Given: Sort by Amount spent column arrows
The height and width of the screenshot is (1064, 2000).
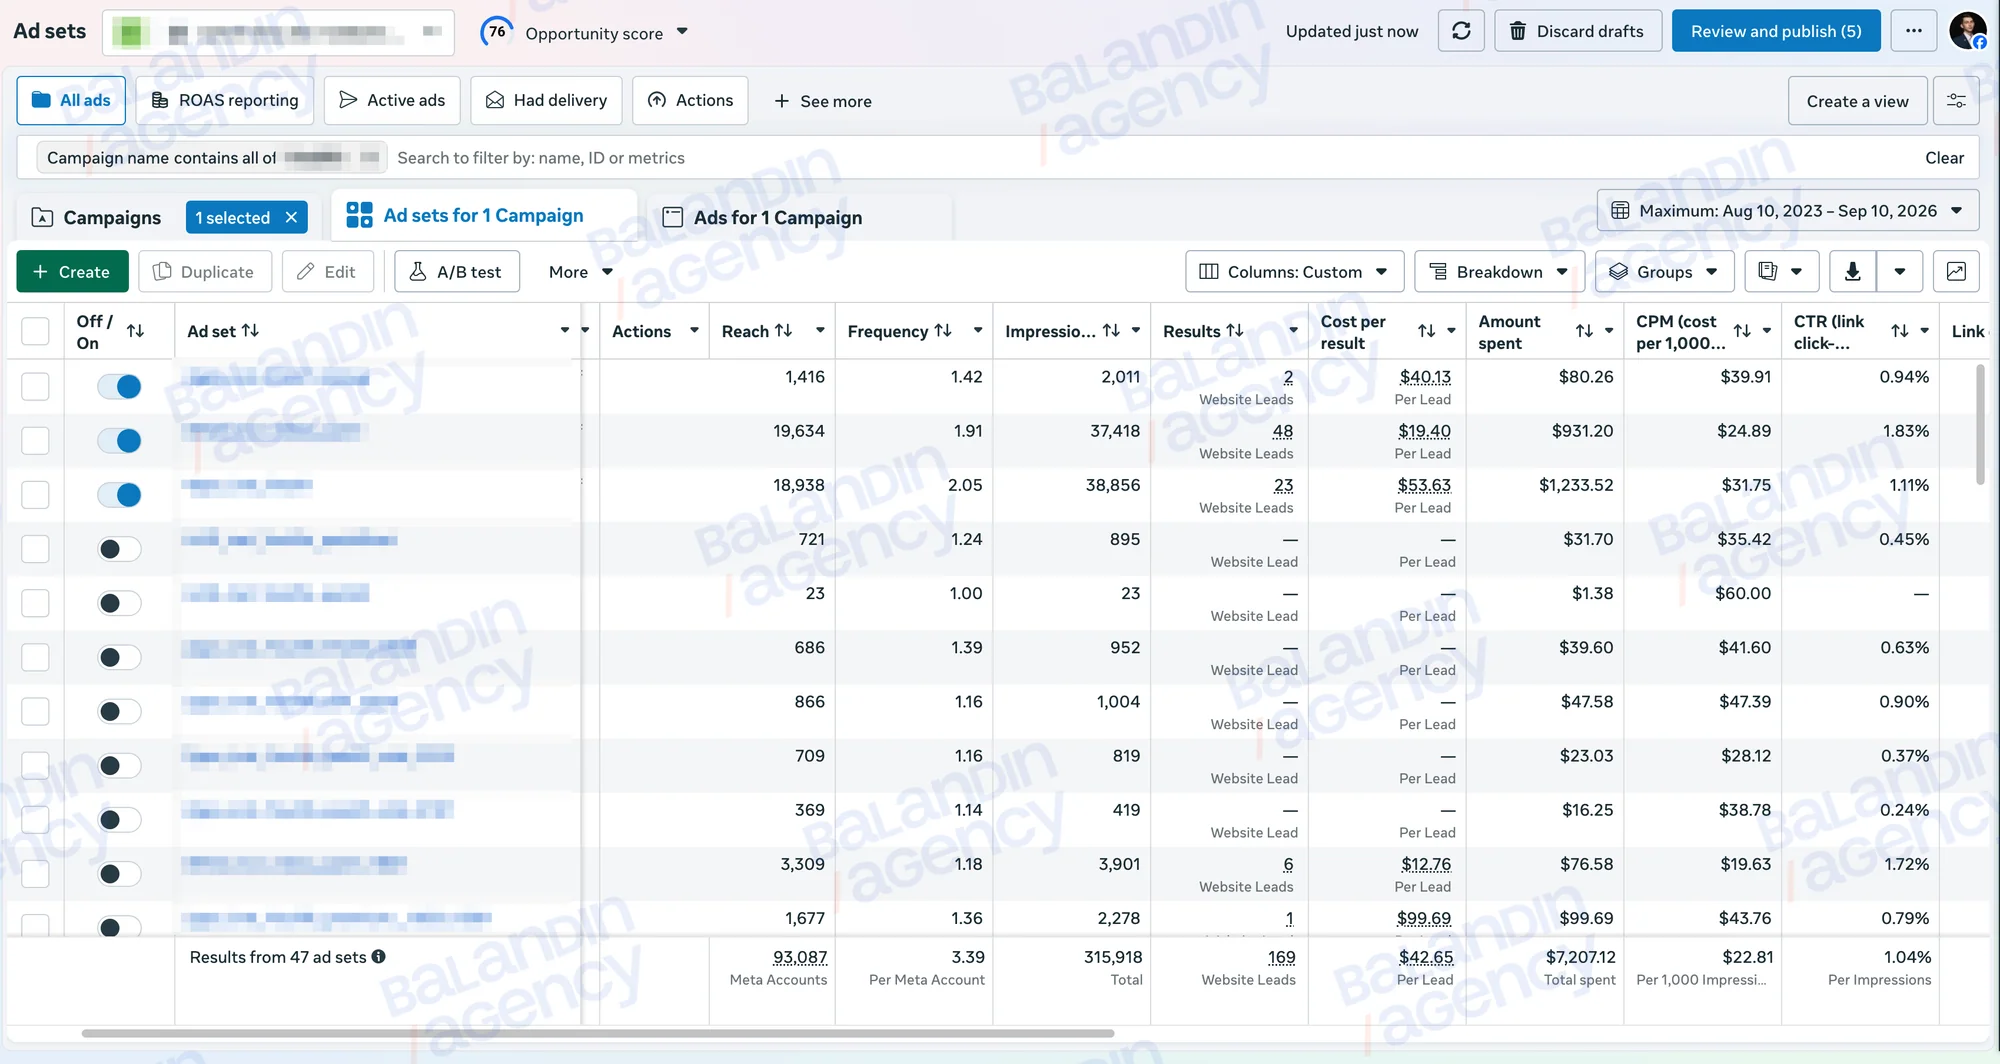Looking at the screenshot, I should click(x=1584, y=331).
